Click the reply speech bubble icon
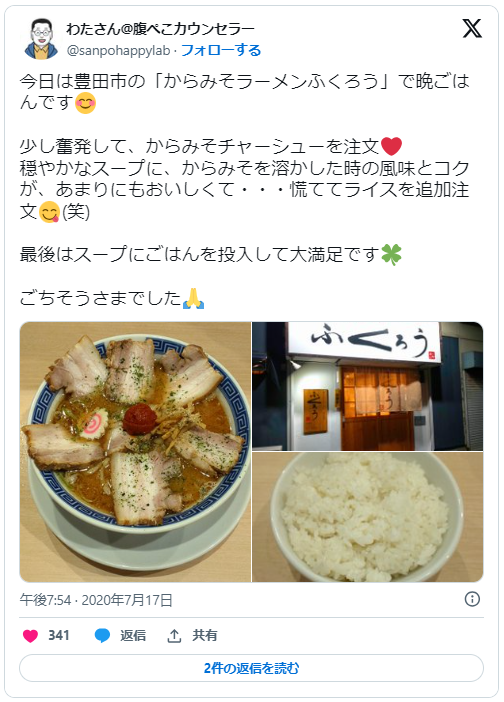The height and width of the screenshot is (702, 504). pyautogui.click(x=103, y=635)
